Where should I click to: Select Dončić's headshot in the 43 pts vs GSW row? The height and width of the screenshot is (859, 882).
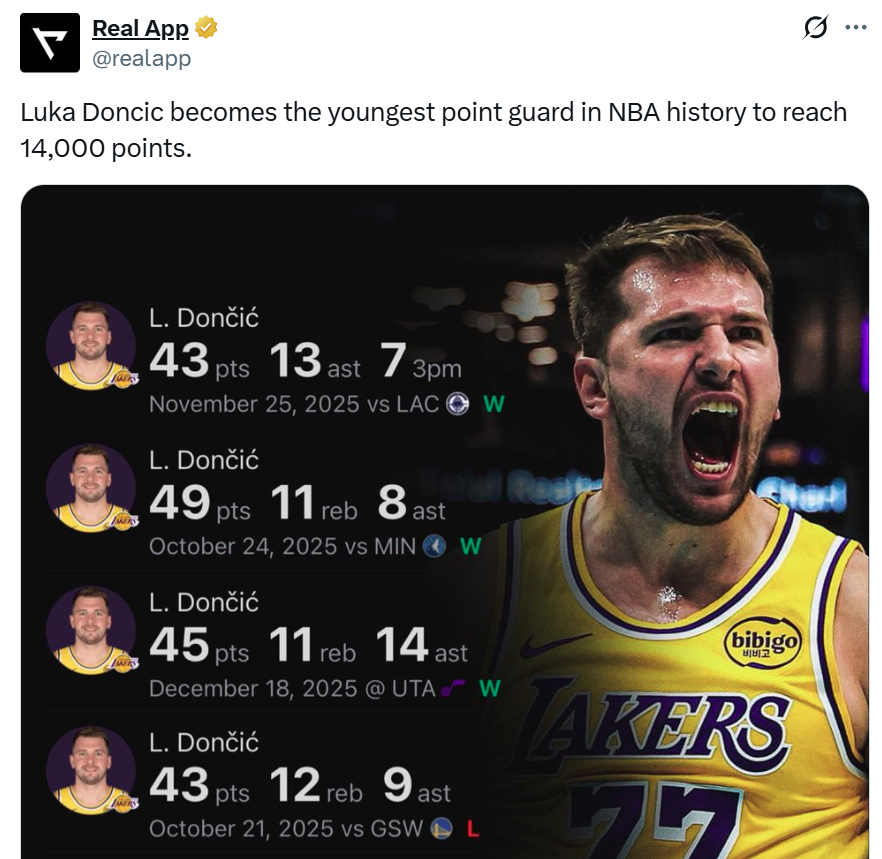pos(91,771)
